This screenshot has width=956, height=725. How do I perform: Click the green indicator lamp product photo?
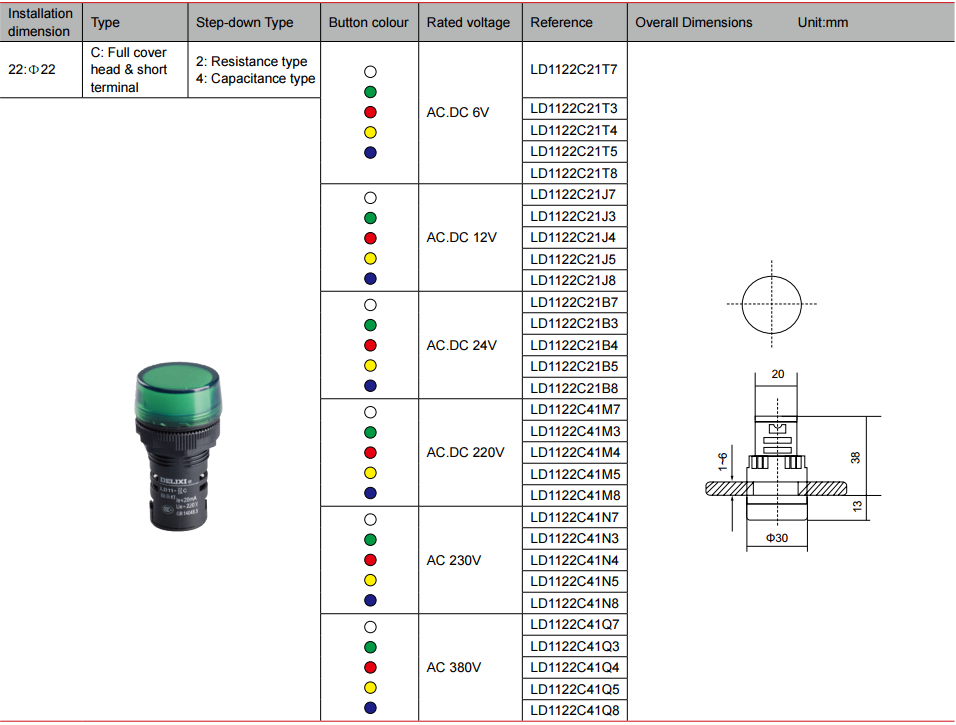(x=178, y=446)
